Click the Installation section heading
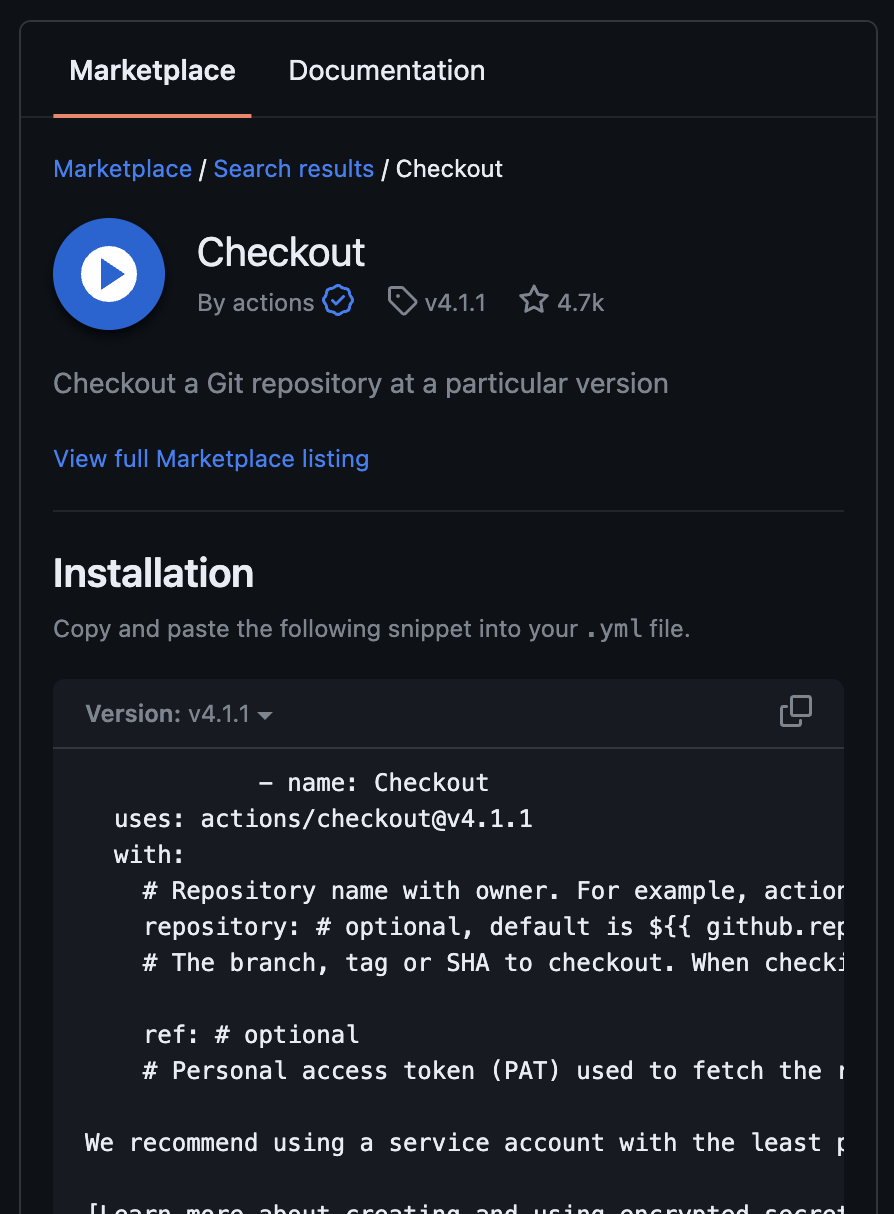This screenshot has width=894, height=1214. (153, 574)
